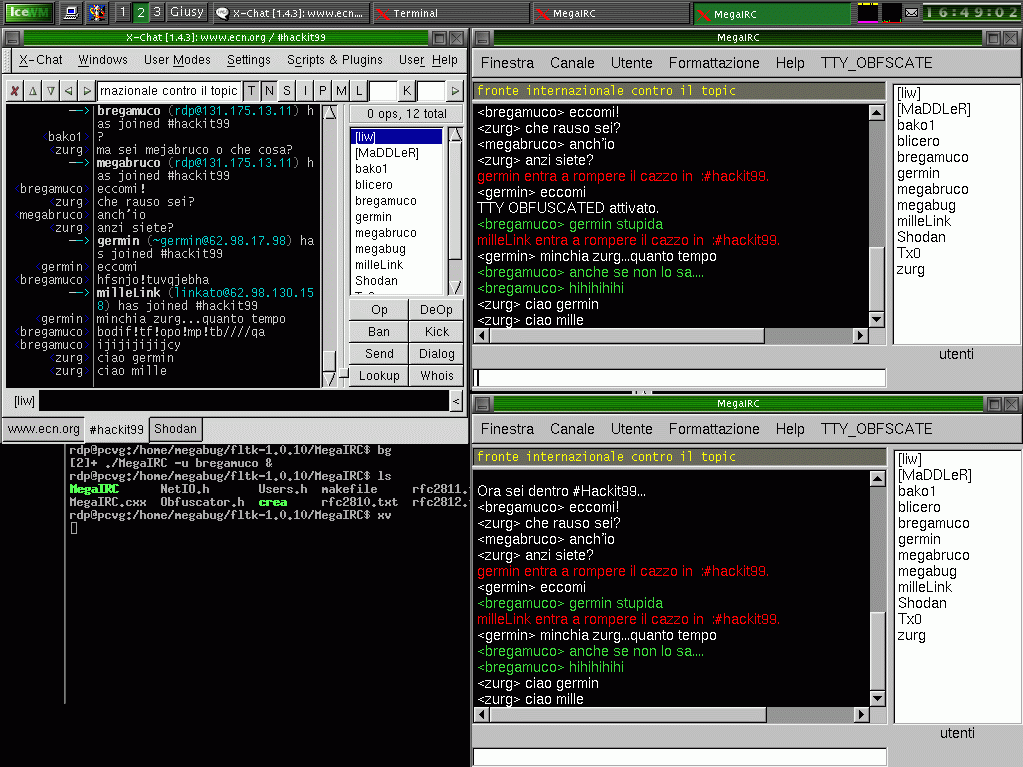Open the Scripts & Plugins menu
Viewport: 1023px width, 767px height.
335,60
